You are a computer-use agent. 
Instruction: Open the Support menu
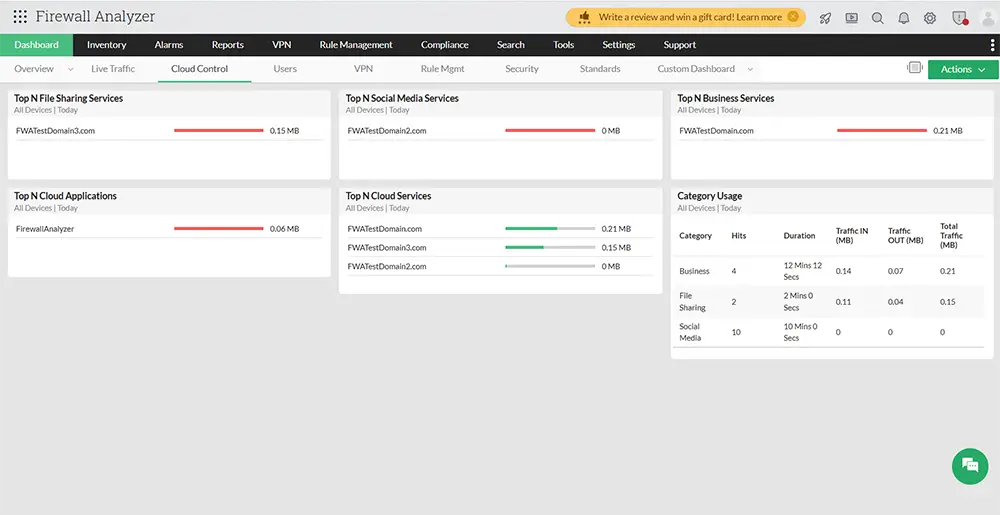(x=679, y=45)
